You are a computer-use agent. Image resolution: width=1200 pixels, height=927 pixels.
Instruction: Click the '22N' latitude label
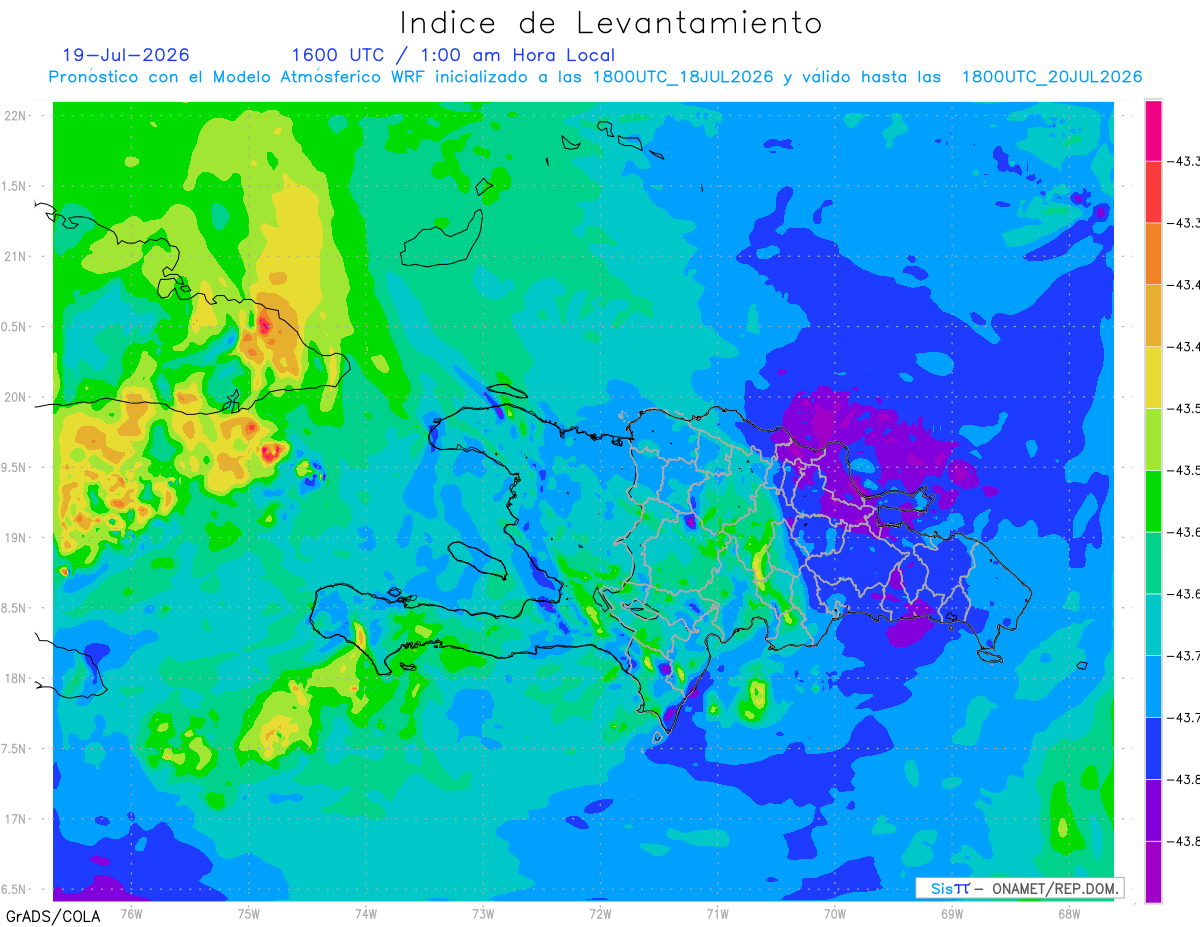click(x=16, y=115)
